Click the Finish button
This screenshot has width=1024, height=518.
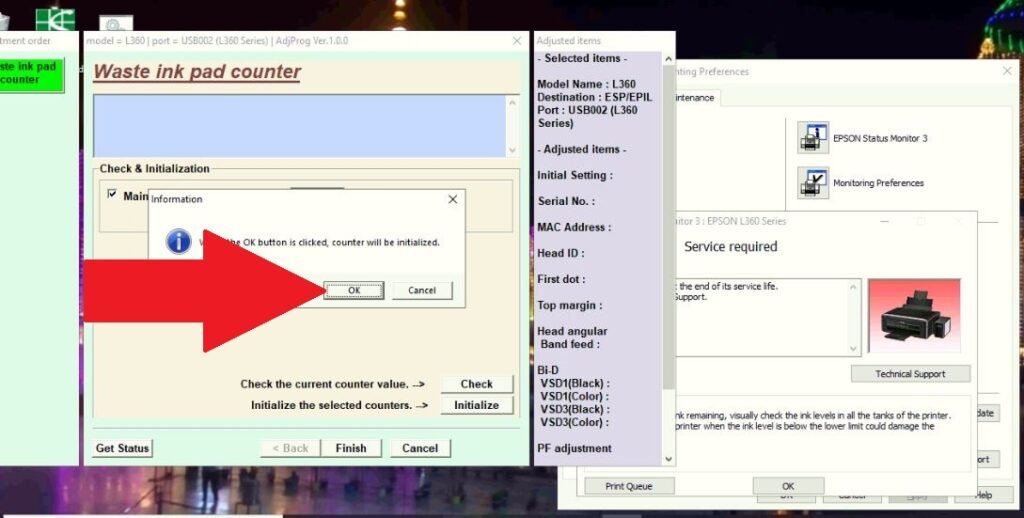point(351,448)
